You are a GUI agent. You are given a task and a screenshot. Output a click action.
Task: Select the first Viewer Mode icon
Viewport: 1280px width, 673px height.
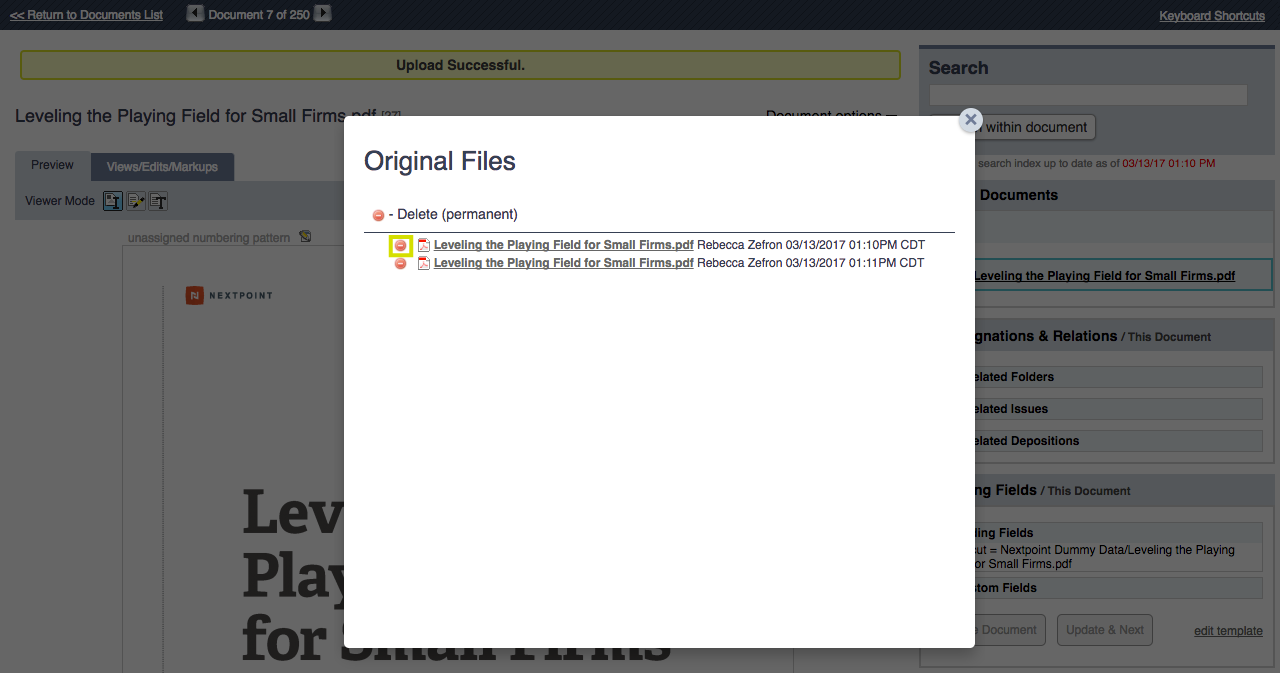point(113,201)
